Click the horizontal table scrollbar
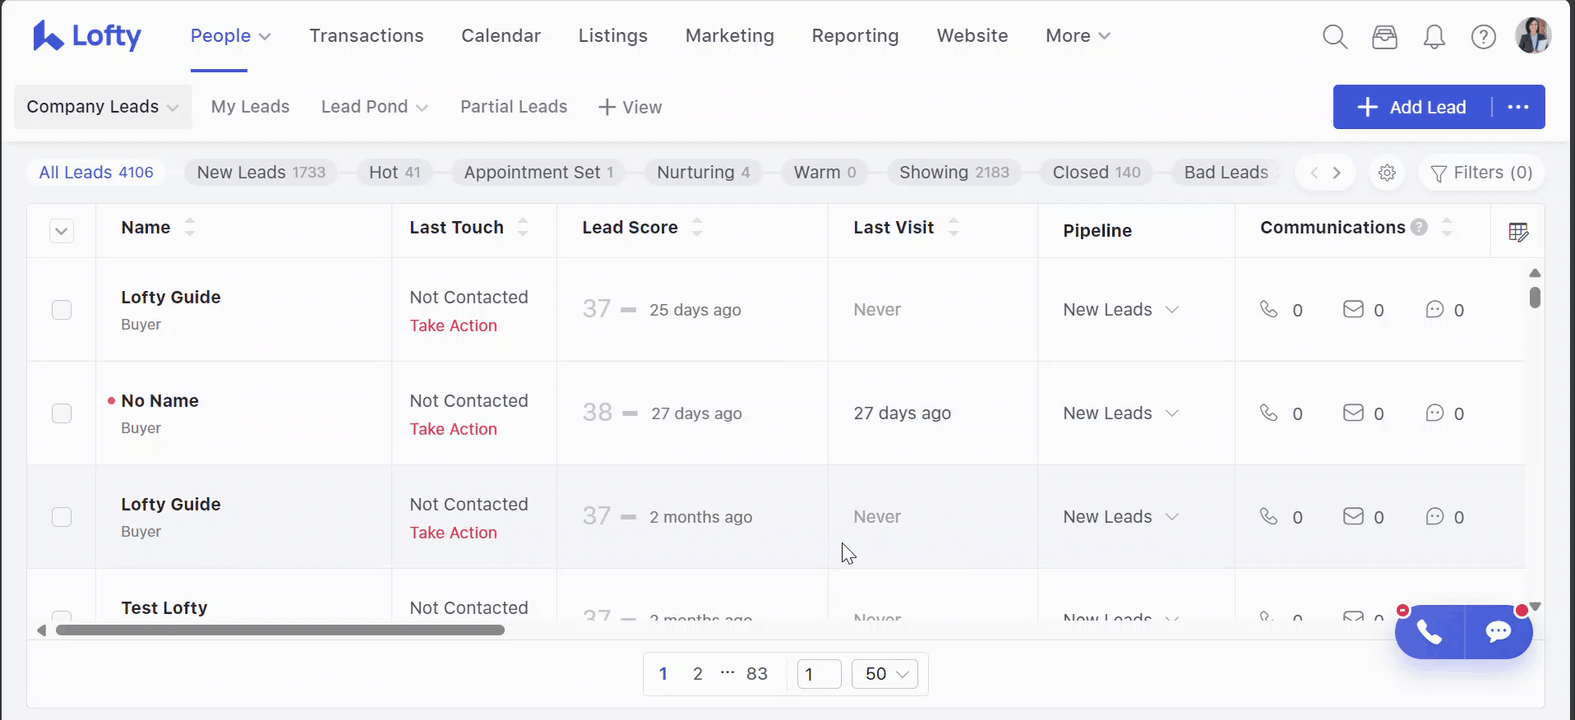Viewport: 1575px width, 720px height. coord(280,630)
